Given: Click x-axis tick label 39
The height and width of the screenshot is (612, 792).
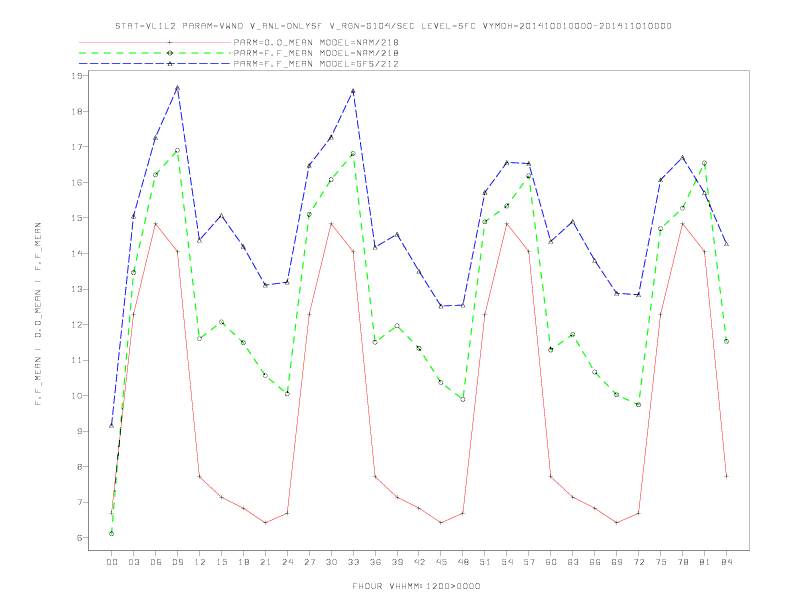Looking at the screenshot, I should click(x=397, y=562).
